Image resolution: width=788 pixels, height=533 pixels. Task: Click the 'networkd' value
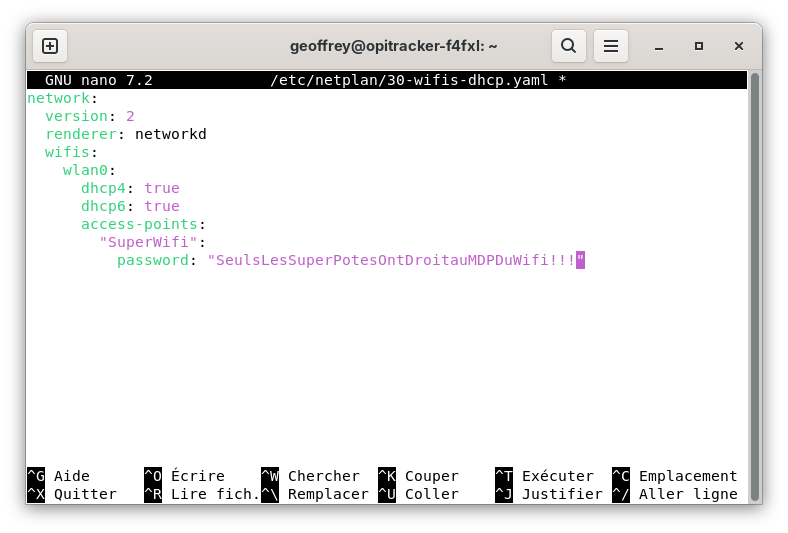pos(171,134)
